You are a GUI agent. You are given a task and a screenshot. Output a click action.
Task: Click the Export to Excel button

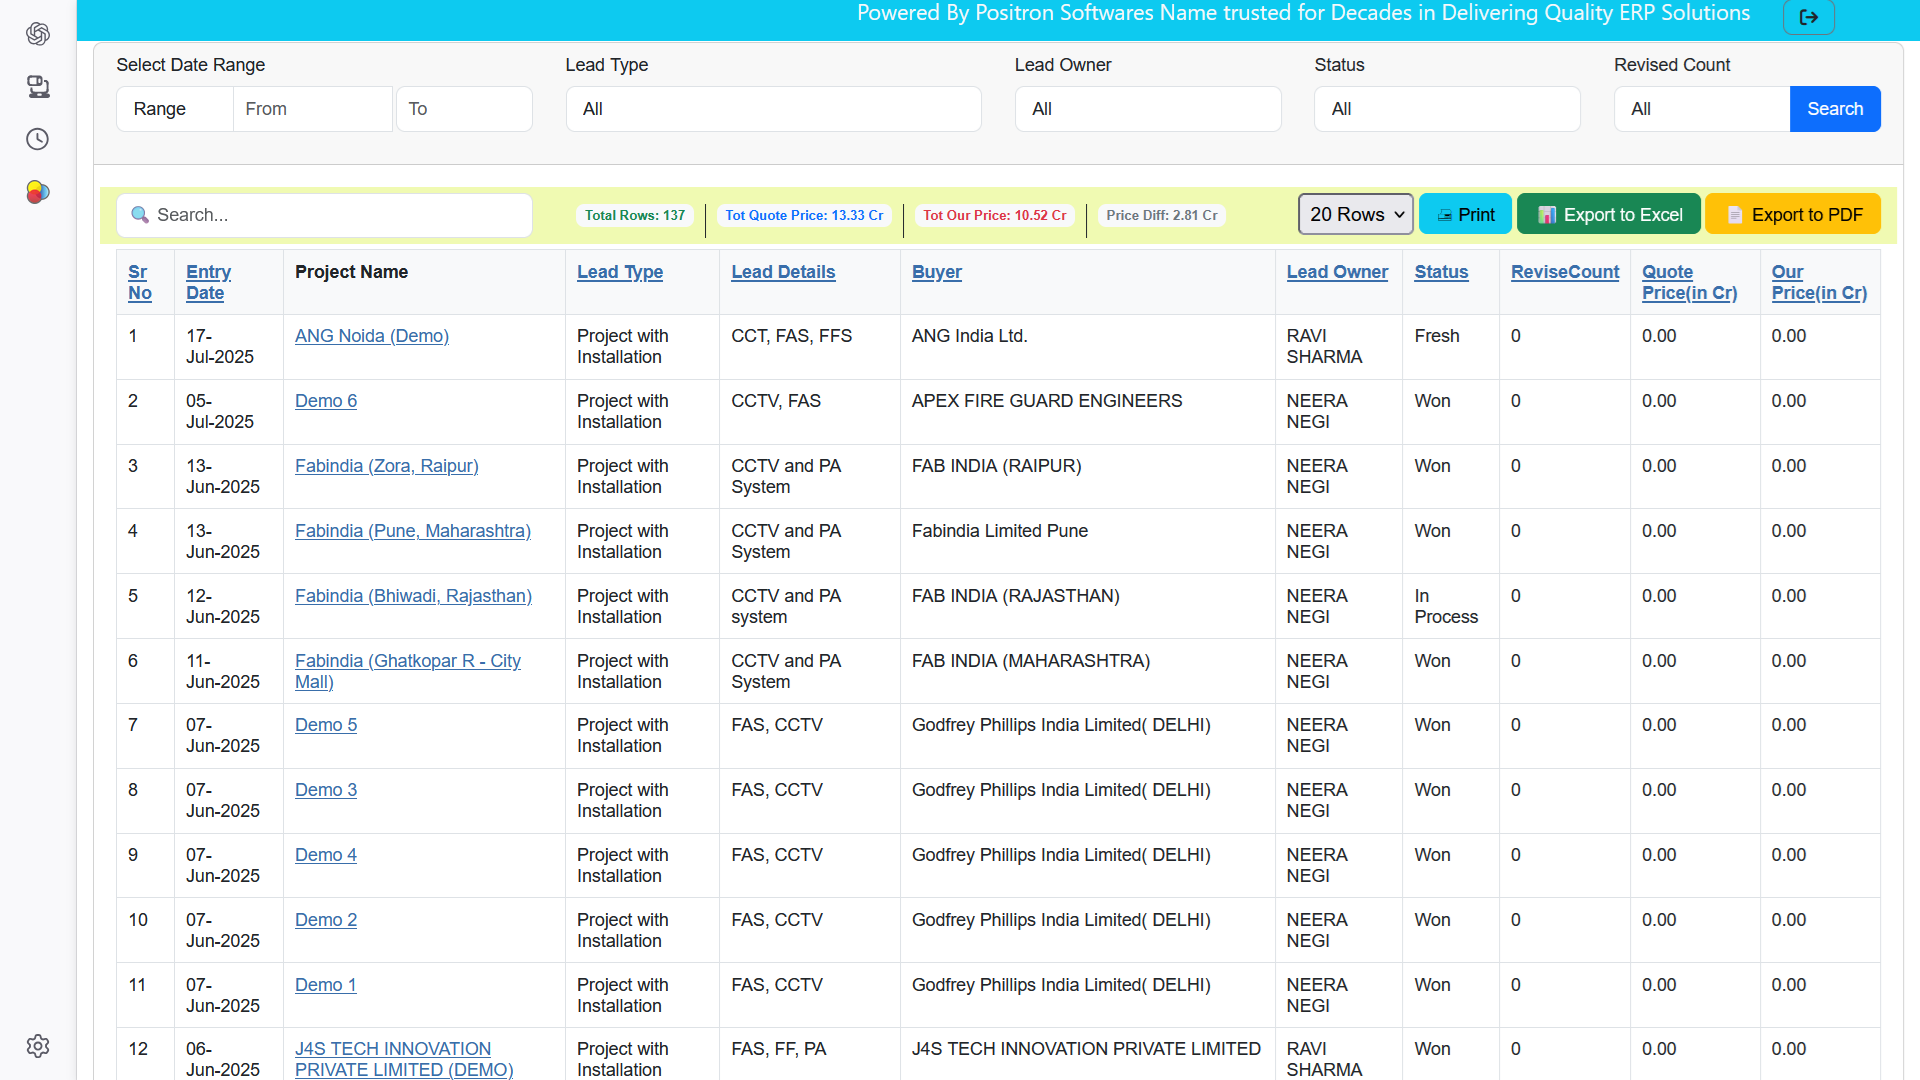[x=1607, y=213]
